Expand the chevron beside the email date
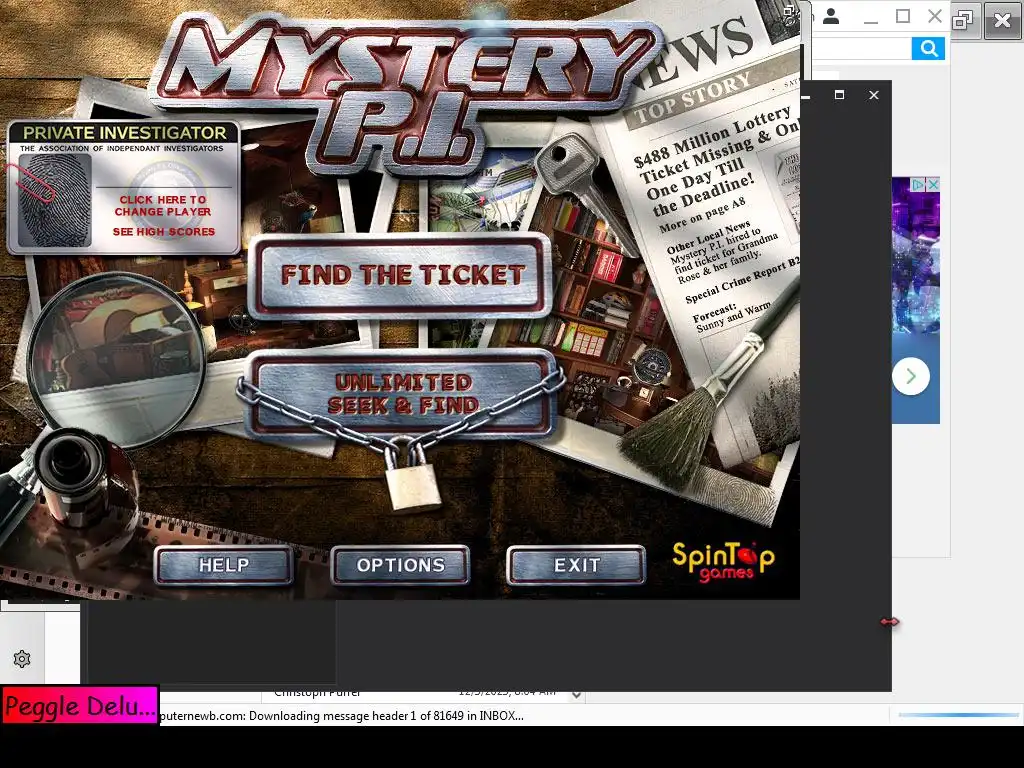 (x=576, y=694)
